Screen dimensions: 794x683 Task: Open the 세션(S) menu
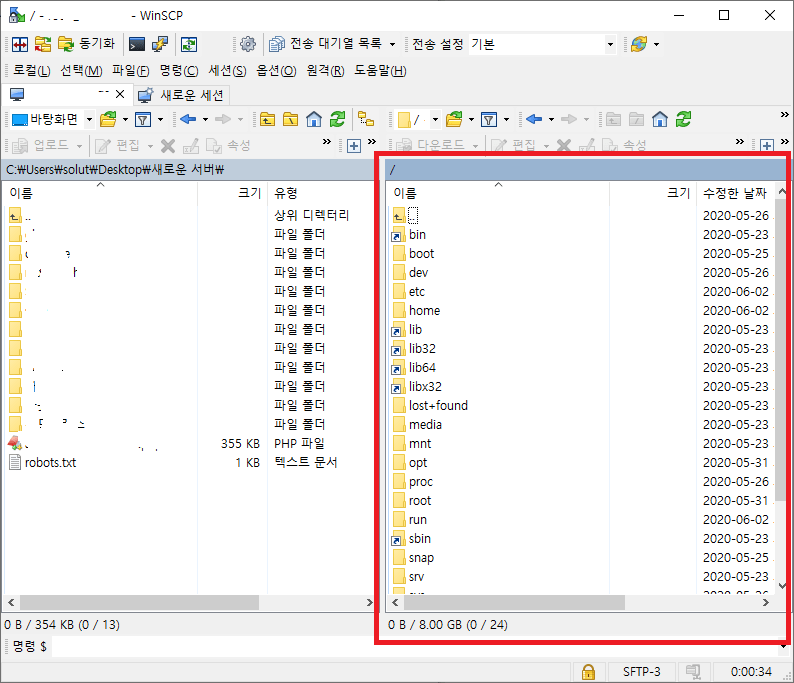(227, 70)
